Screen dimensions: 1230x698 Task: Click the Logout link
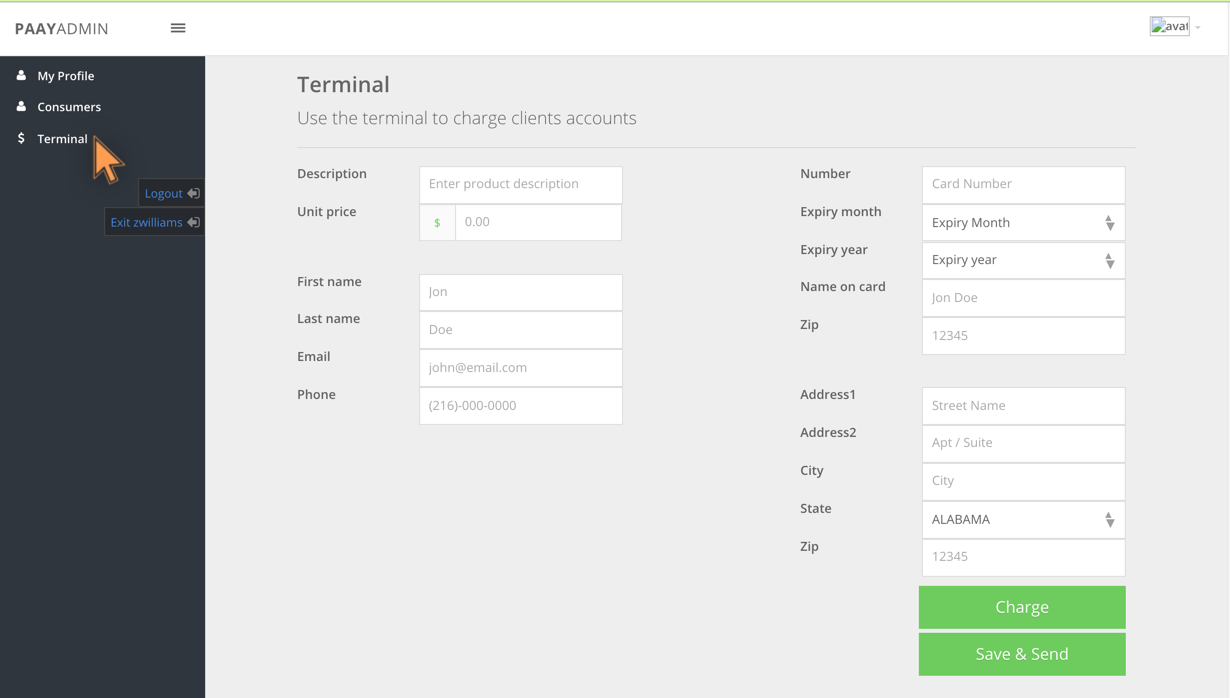[172, 193]
